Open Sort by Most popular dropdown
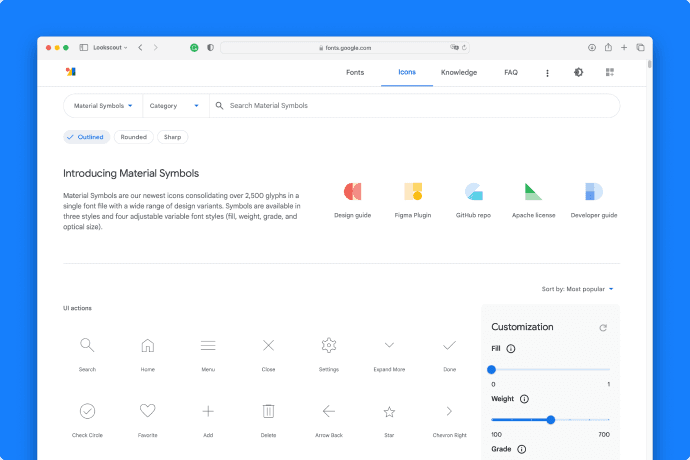 (577, 289)
